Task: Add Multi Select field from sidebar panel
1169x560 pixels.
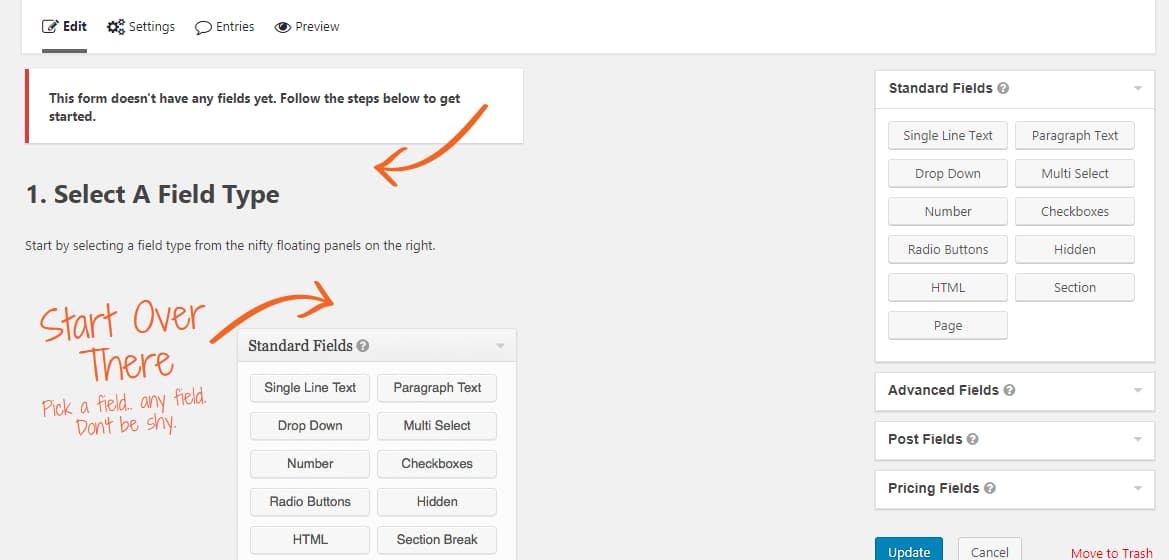Action: [1074, 174]
